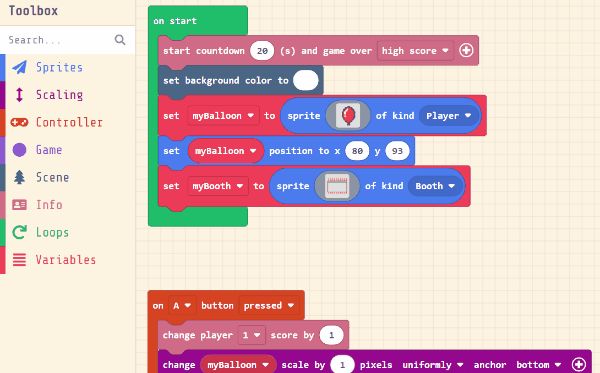Viewport: 600px width, 373px height.
Task: Edit the balloon sprite image thumbnail
Action: click(348, 116)
